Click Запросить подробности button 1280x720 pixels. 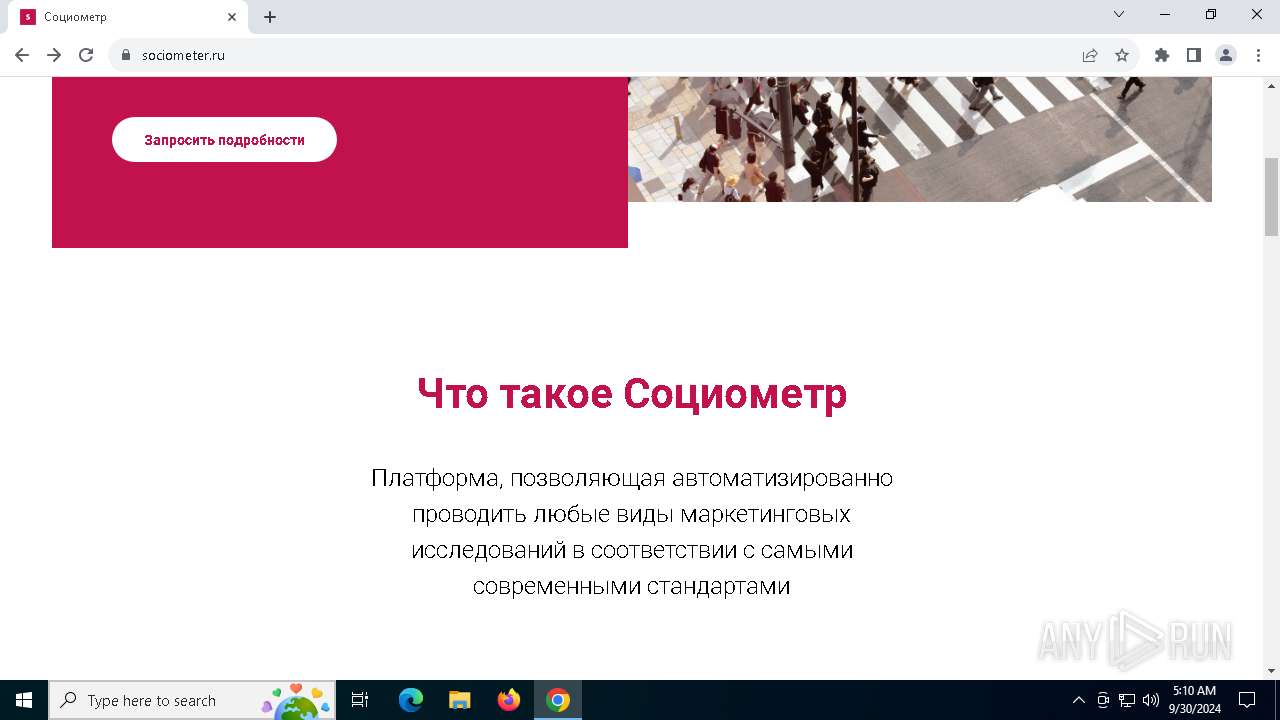(x=224, y=140)
